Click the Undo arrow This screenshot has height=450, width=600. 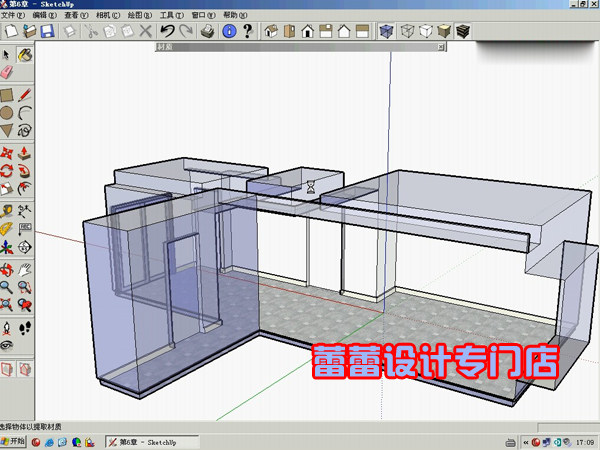(x=167, y=31)
